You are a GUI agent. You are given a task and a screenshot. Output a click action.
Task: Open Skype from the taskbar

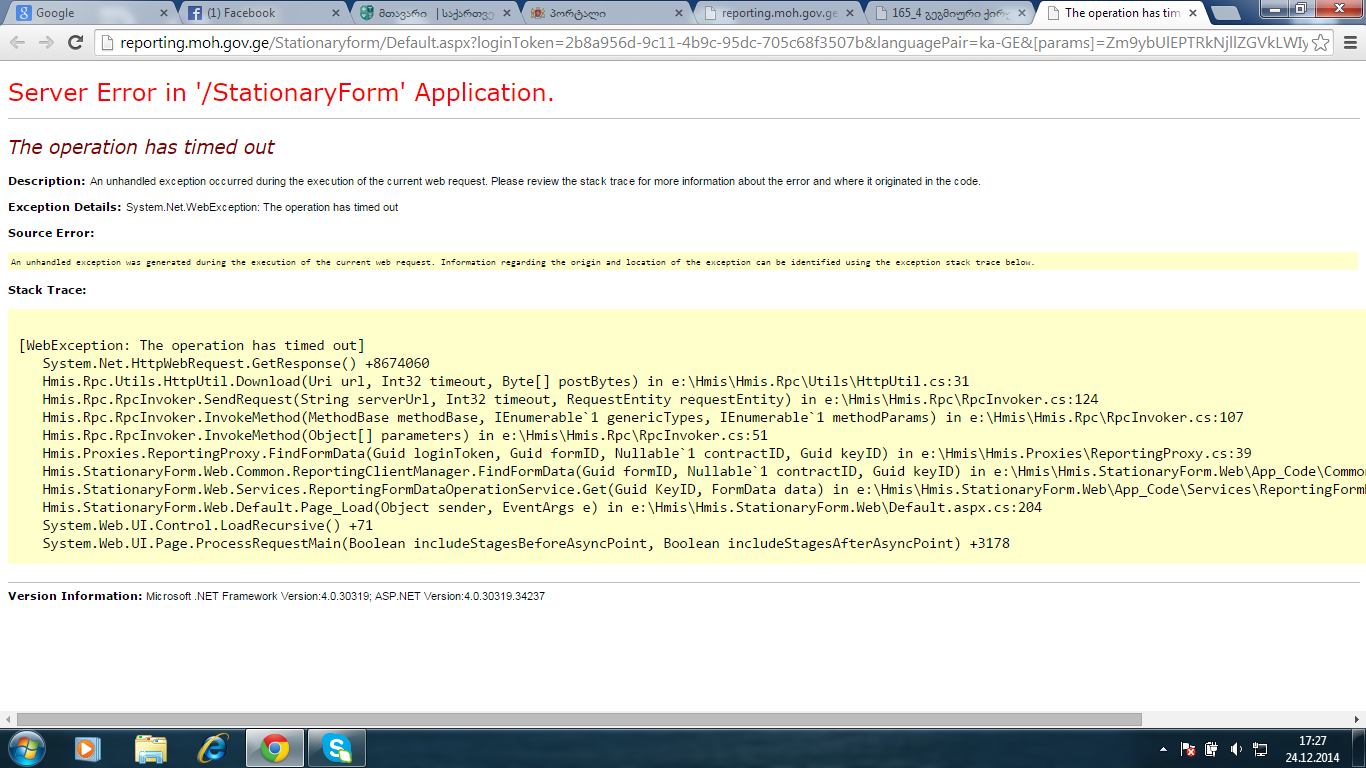[337, 748]
